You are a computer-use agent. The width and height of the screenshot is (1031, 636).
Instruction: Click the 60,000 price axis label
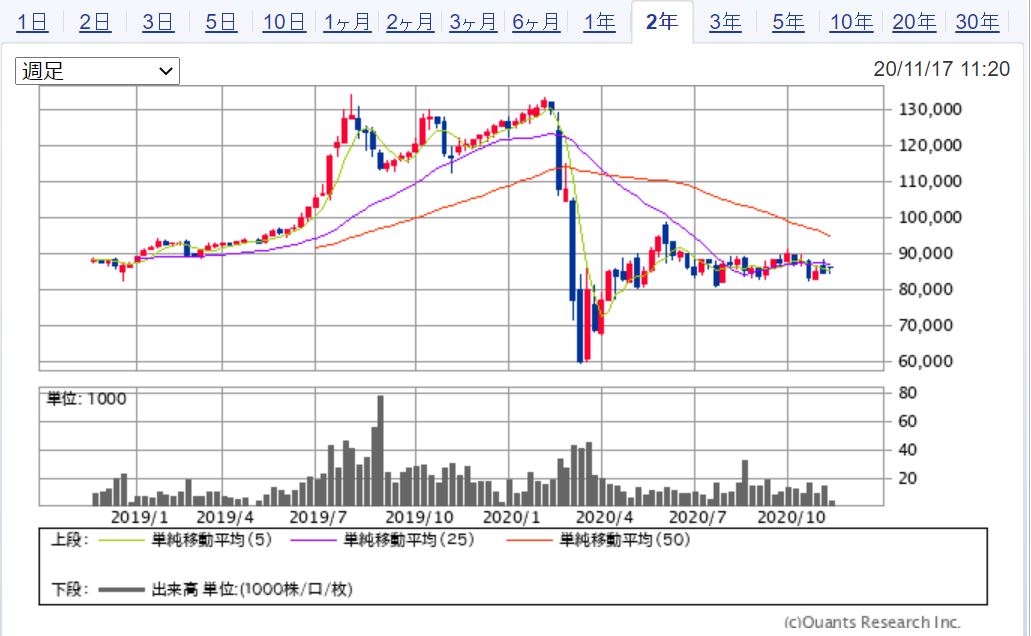(x=925, y=361)
